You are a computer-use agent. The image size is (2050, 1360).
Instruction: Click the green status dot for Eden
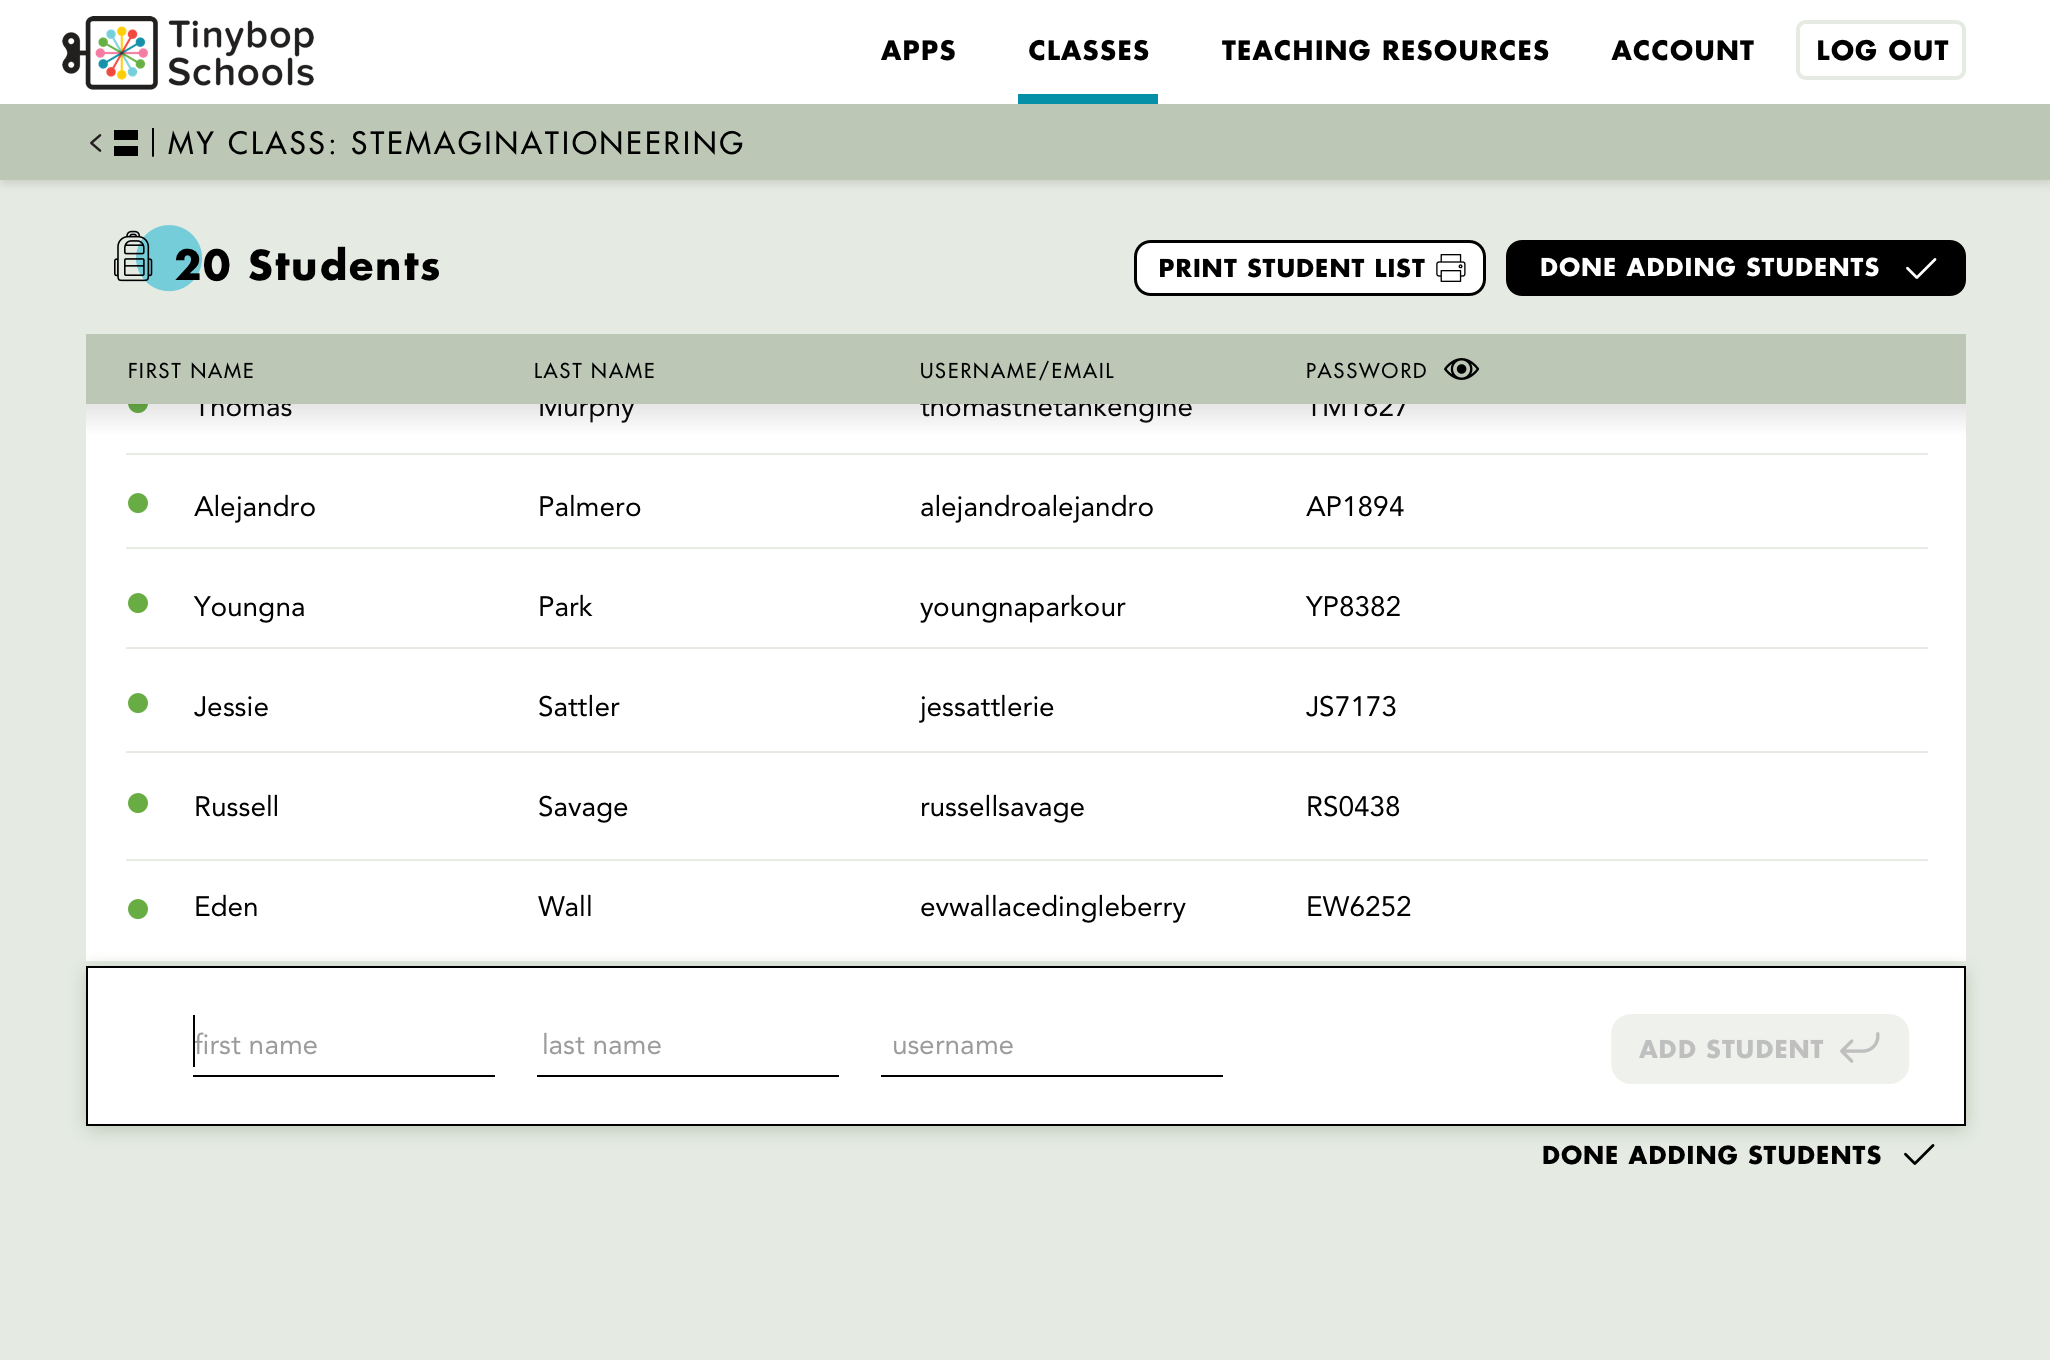(138, 909)
